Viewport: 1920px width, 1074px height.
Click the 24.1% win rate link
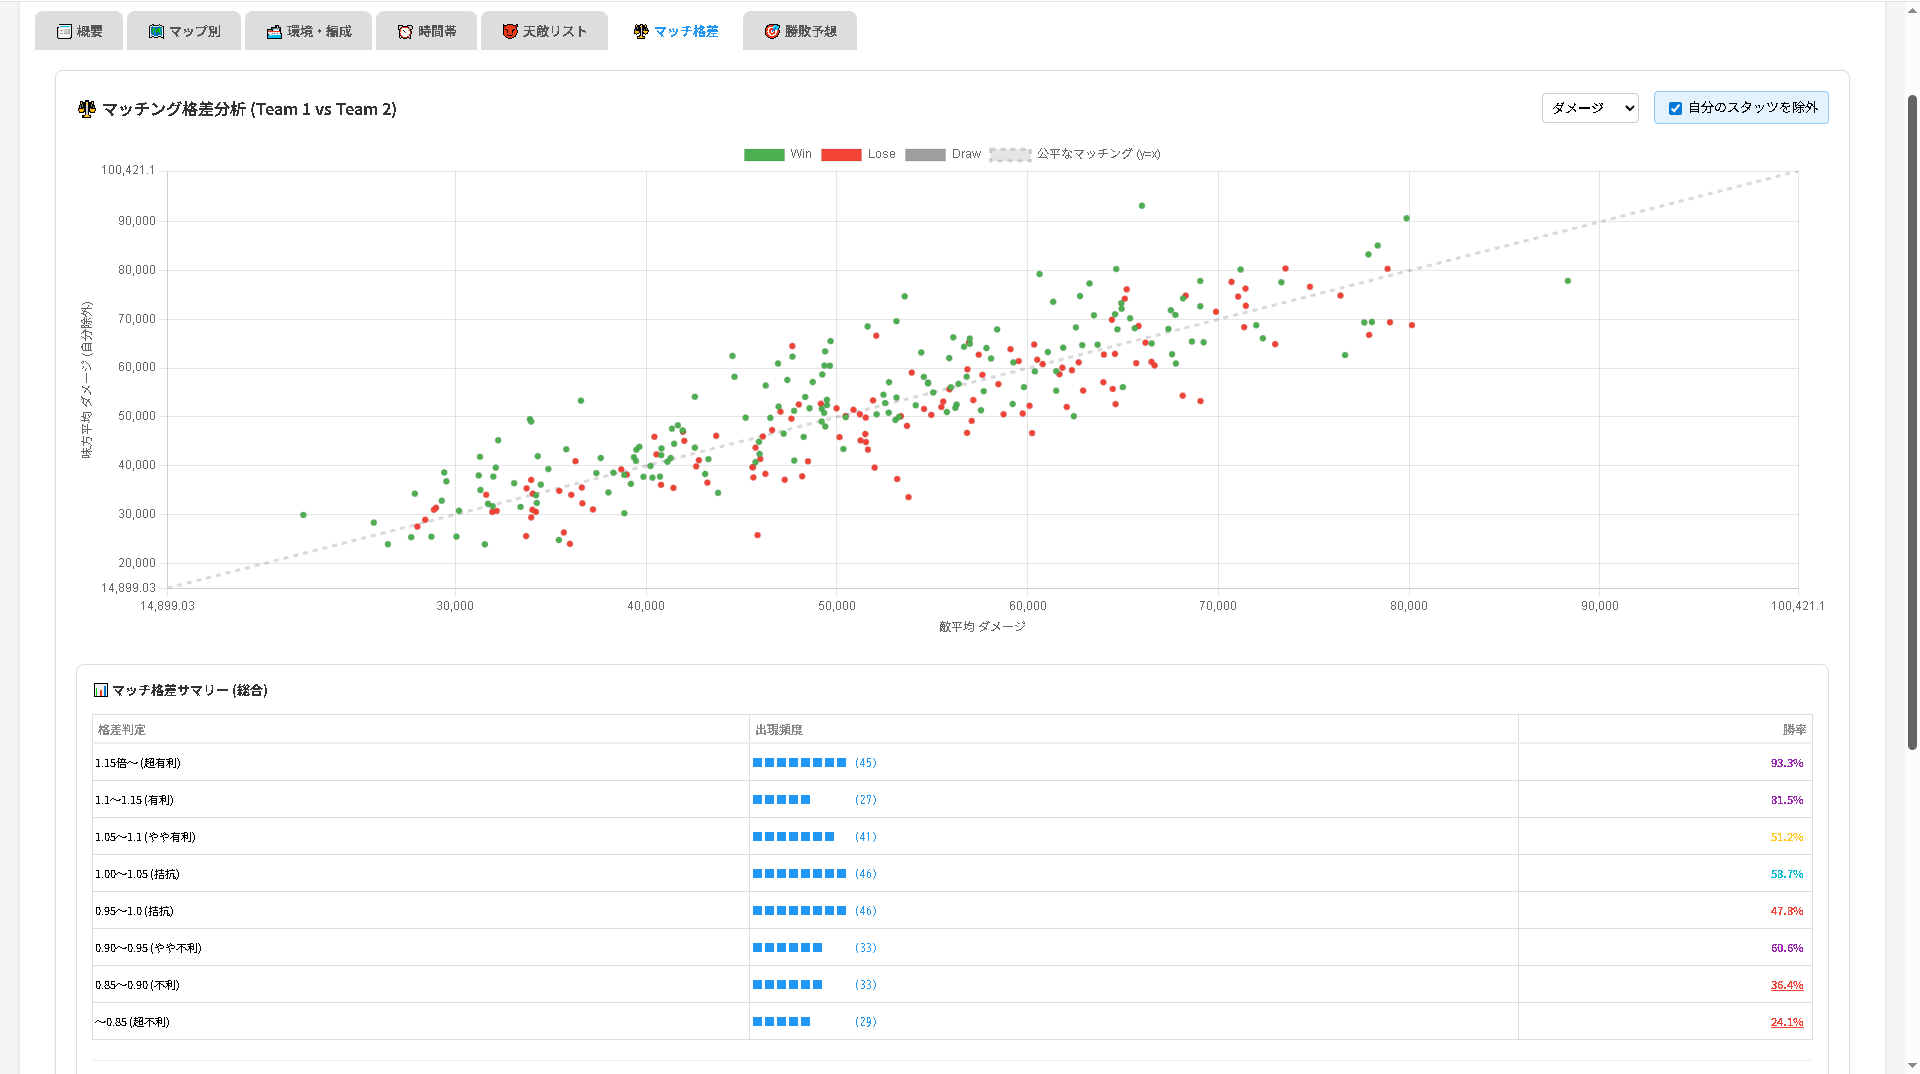[x=1786, y=1022]
